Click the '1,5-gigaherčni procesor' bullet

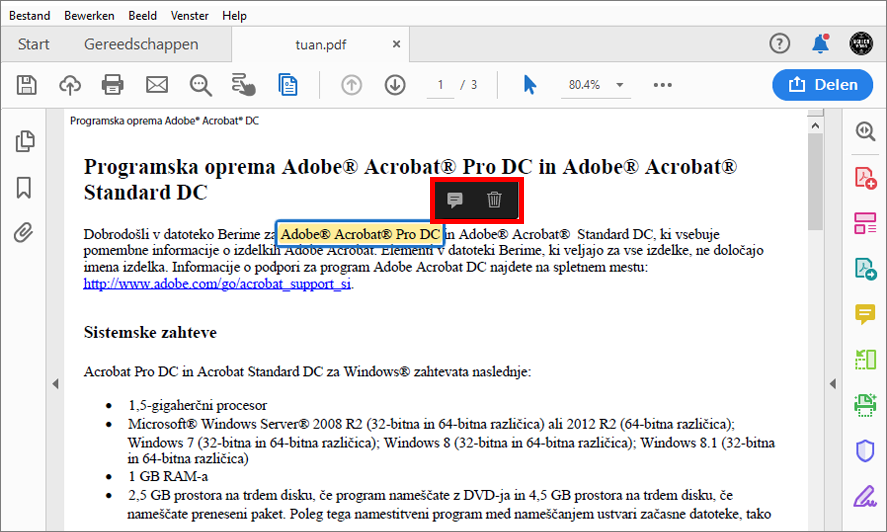[x=197, y=405]
